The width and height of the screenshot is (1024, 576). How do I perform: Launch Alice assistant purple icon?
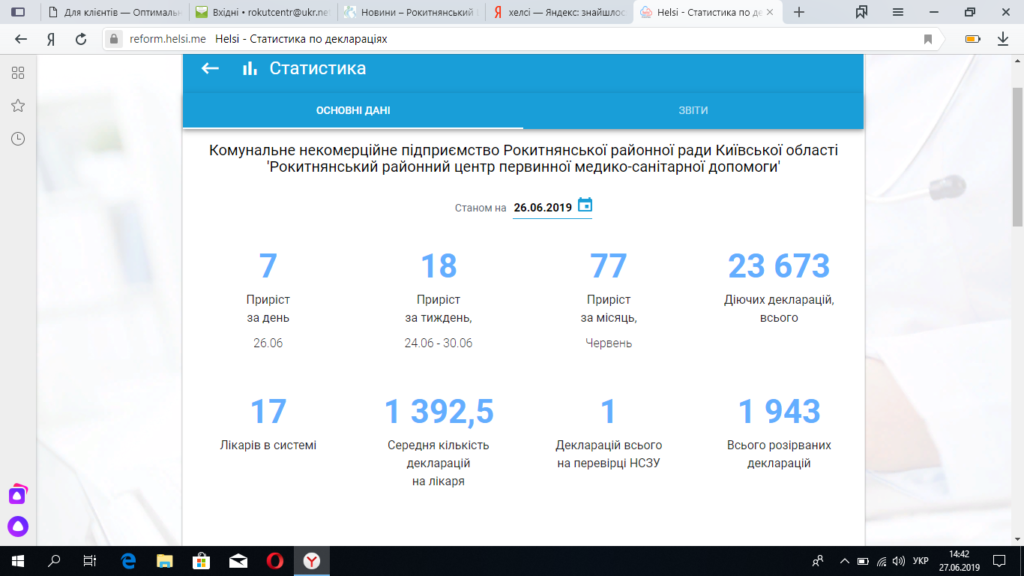tap(18, 526)
